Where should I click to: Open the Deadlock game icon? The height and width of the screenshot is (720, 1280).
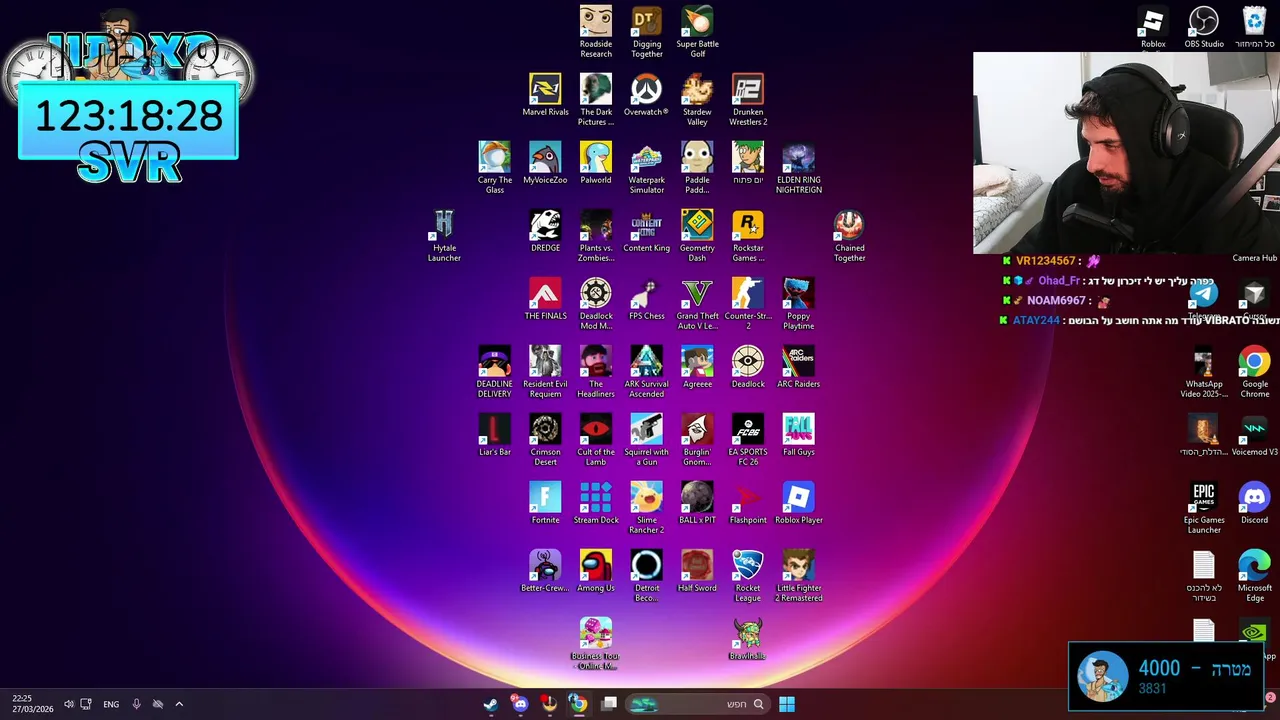pyautogui.click(x=748, y=367)
